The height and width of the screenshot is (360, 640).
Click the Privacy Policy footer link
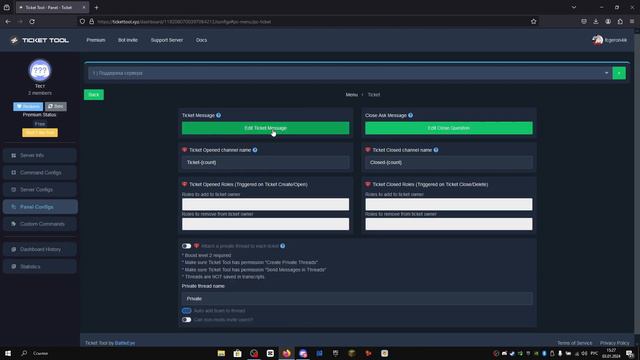click(x=614, y=343)
